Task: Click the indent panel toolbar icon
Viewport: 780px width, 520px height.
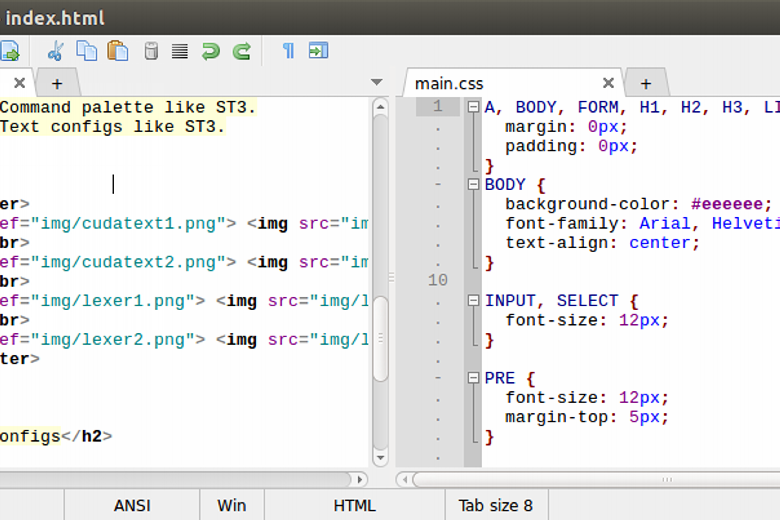Action: [318, 51]
